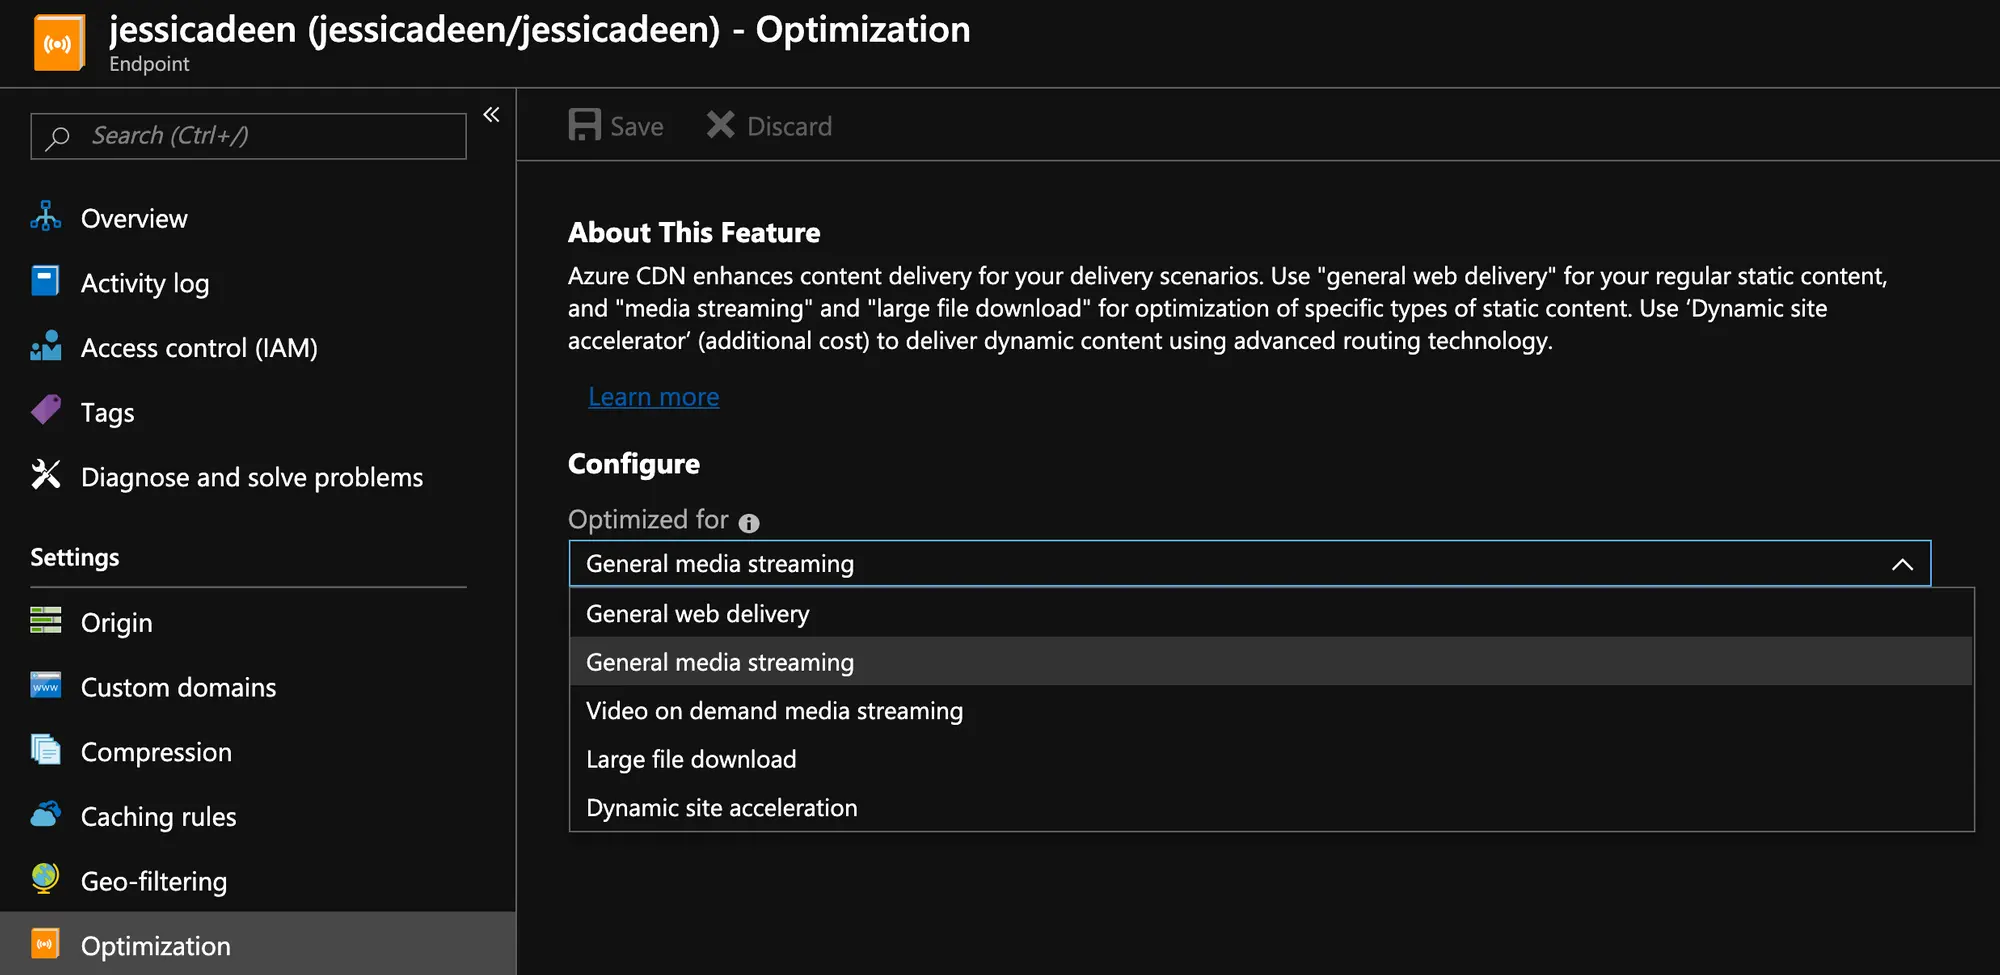Click the Settings section heading

pyautogui.click(x=75, y=557)
